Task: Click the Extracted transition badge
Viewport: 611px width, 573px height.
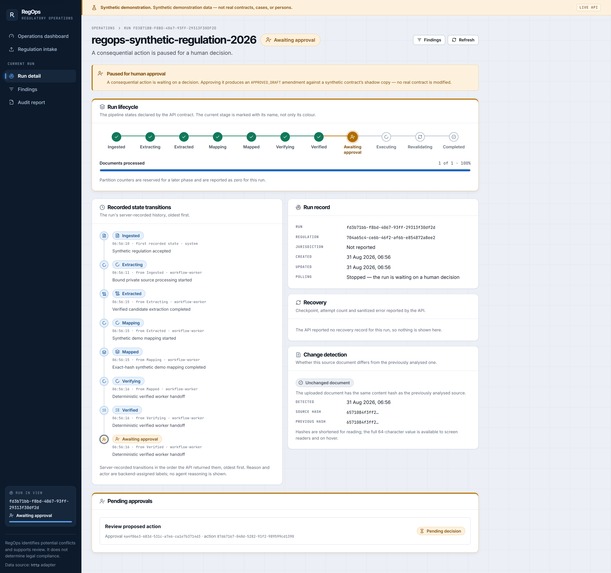Action: [129, 294]
